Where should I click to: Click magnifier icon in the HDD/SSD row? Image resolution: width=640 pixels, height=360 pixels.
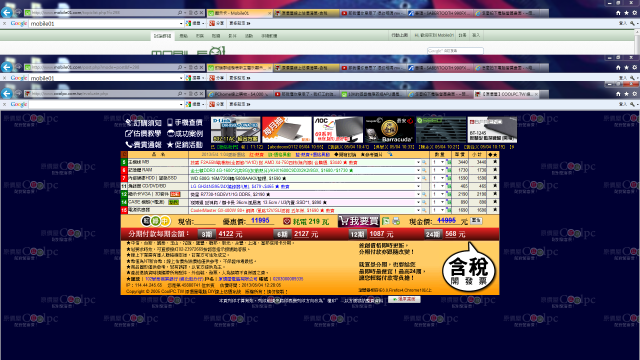(424, 178)
